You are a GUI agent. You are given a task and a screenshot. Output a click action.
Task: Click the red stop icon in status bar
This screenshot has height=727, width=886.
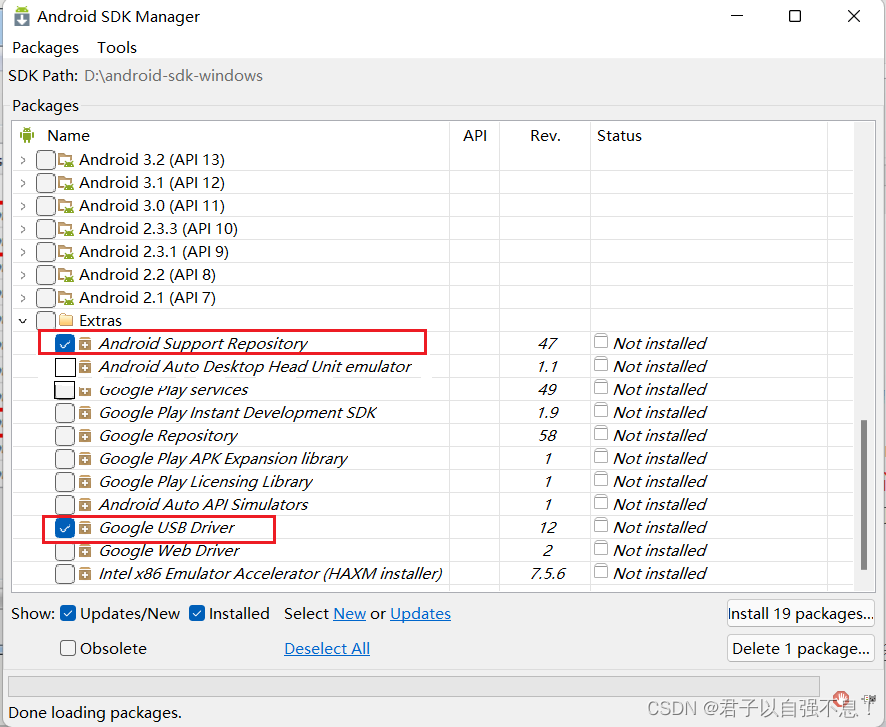[x=842, y=698]
